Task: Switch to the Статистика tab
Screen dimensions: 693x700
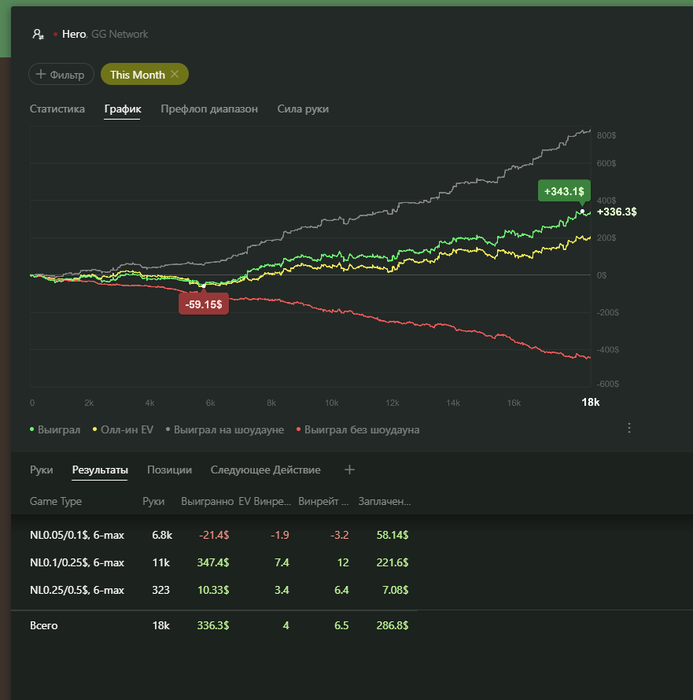Action: pyautogui.click(x=57, y=109)
